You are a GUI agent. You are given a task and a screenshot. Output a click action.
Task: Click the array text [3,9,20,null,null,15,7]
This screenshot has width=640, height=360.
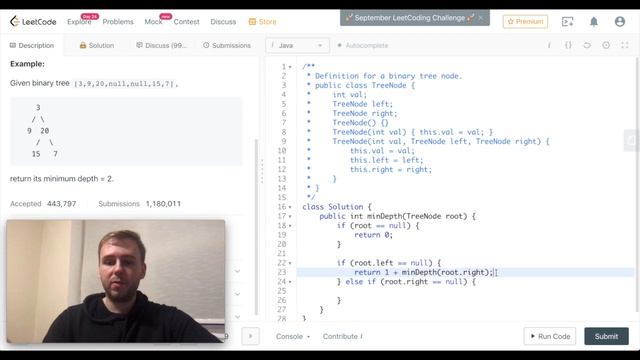[x=124, y=84]
